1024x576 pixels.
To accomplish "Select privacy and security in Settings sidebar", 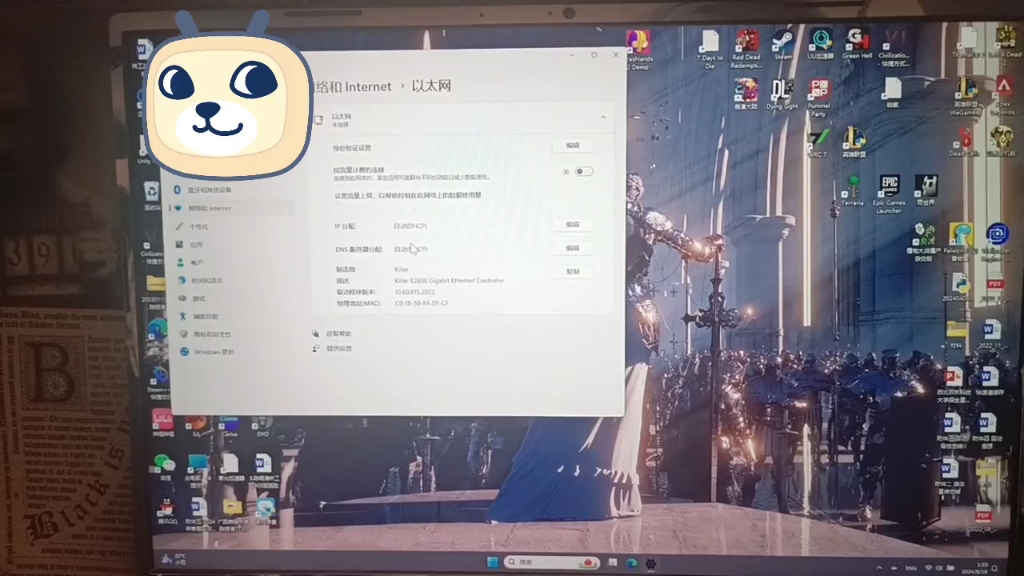I will (212, 334).
